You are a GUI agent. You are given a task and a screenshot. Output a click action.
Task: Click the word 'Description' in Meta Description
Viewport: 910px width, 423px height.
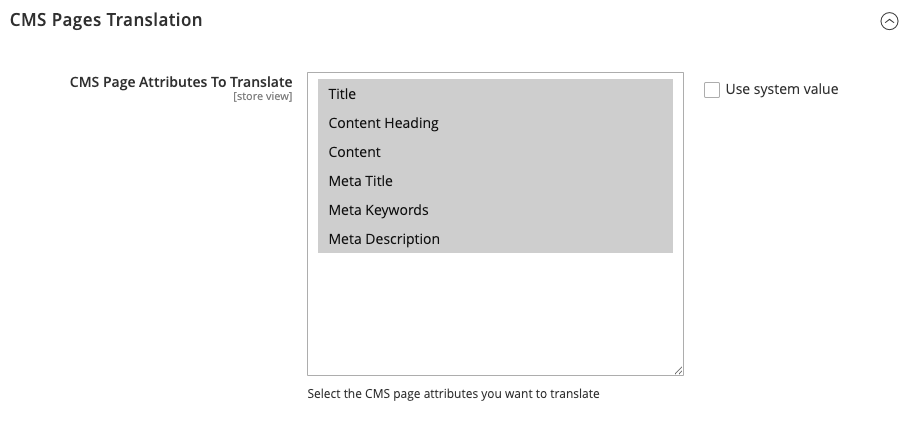pyautogui.click(x=402, y=239)
